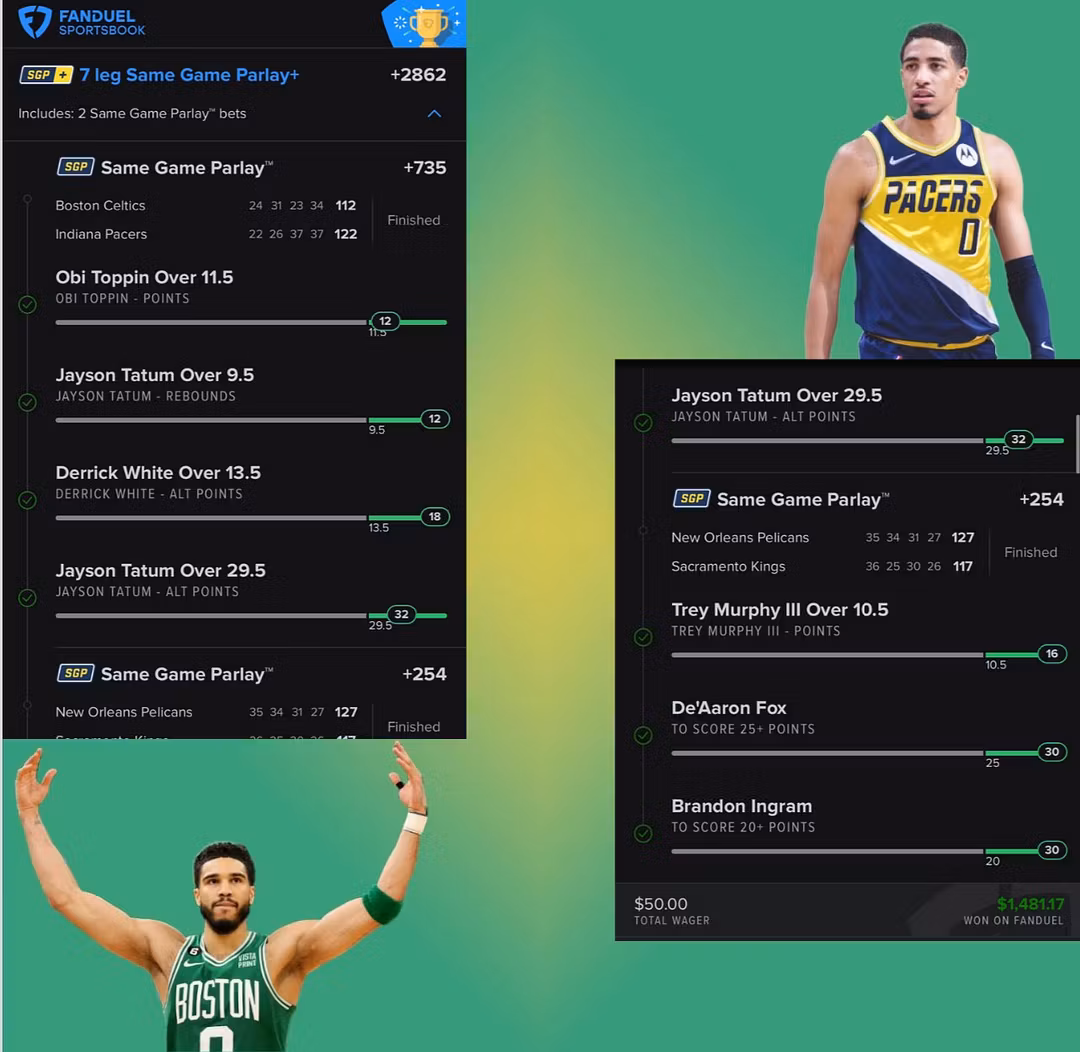Screen dimensions: 1080x1052
Task: Tap the trophy badge icon
Action: tap(428, 25)
